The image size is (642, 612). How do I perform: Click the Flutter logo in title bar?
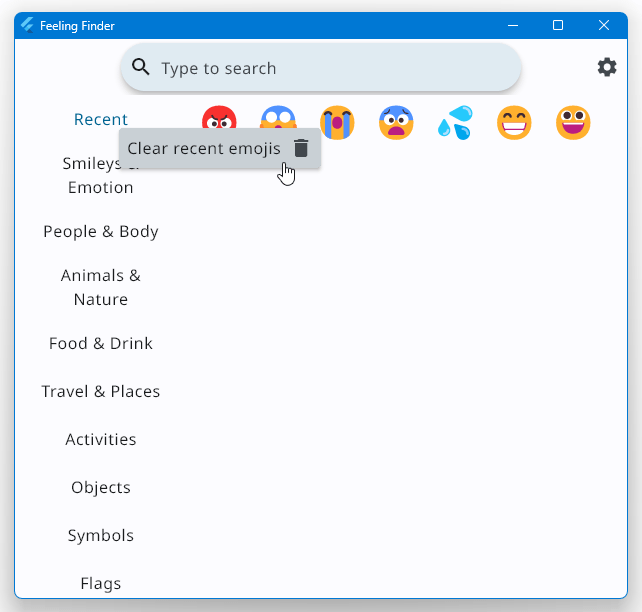[x=27, y=25]
